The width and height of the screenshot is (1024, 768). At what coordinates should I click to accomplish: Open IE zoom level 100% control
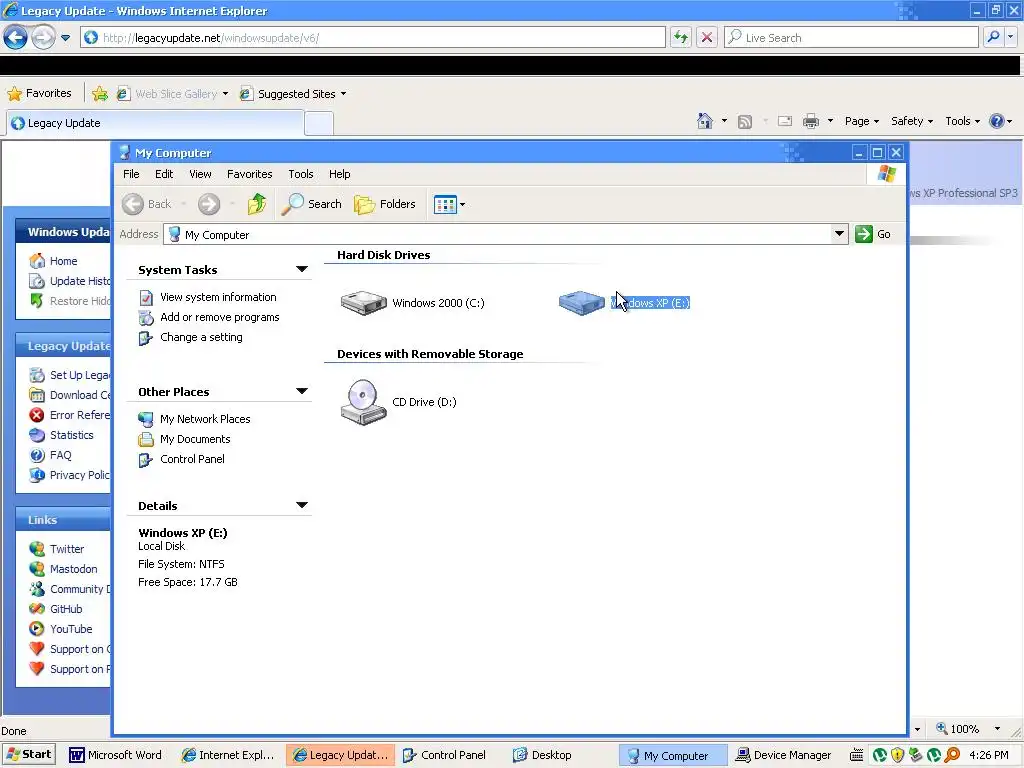[x=968, y=729]
